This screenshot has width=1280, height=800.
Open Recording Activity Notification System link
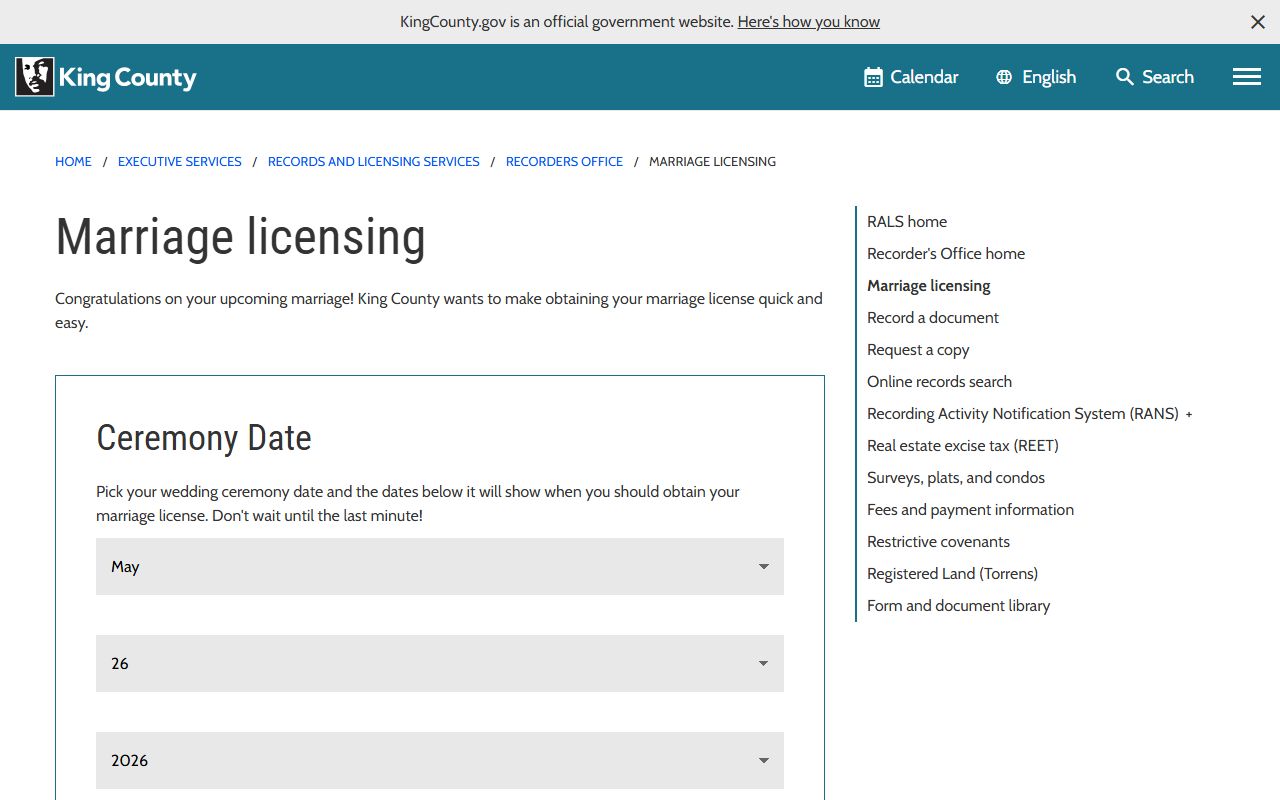point(1023,414)
